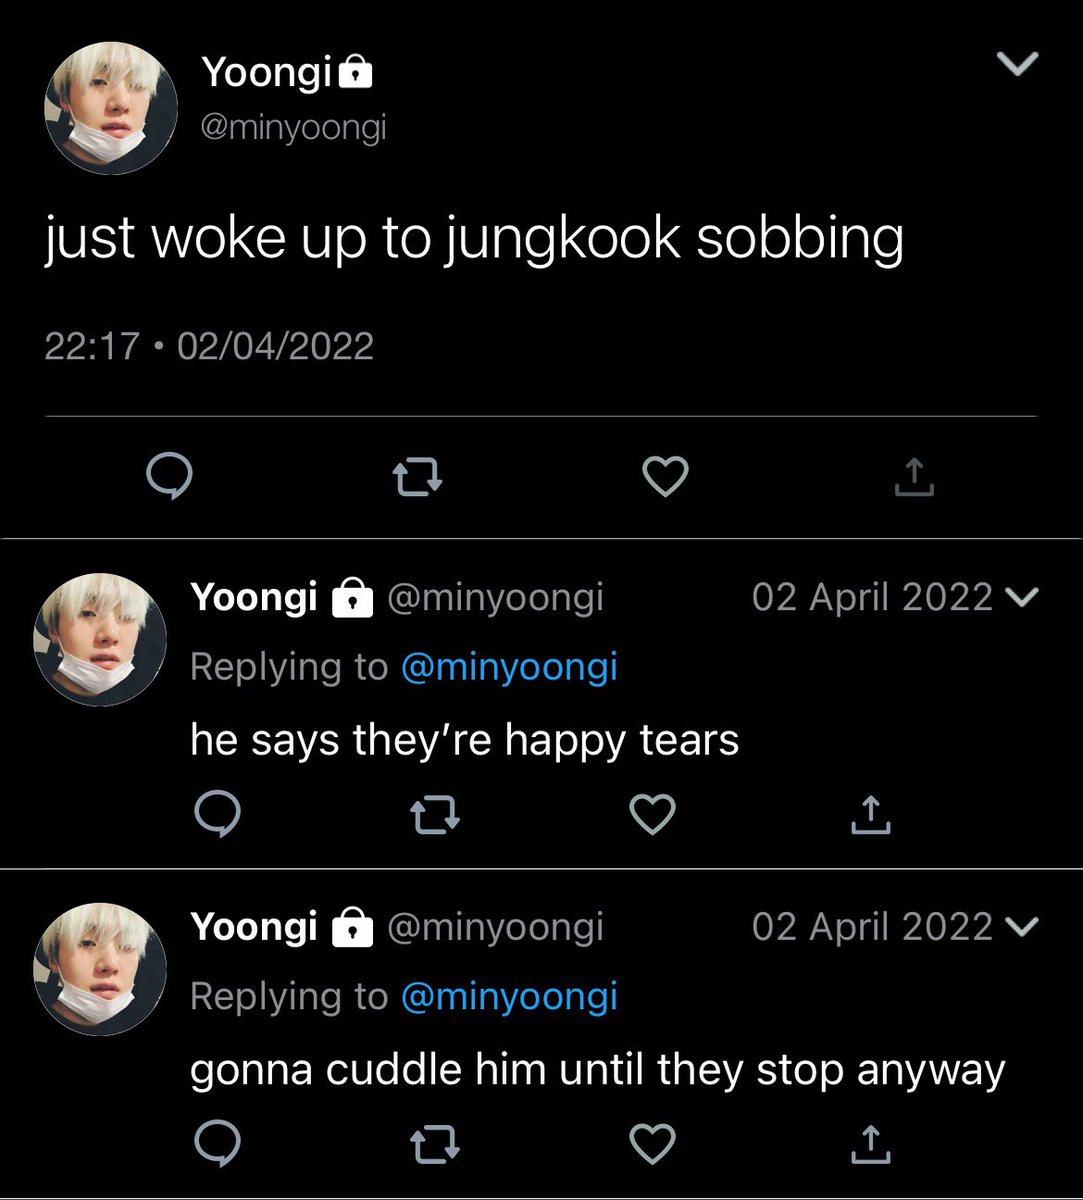Reply to the 'happy tears' tweet
The image size is (1083, 1200).
tap(216, 814)
